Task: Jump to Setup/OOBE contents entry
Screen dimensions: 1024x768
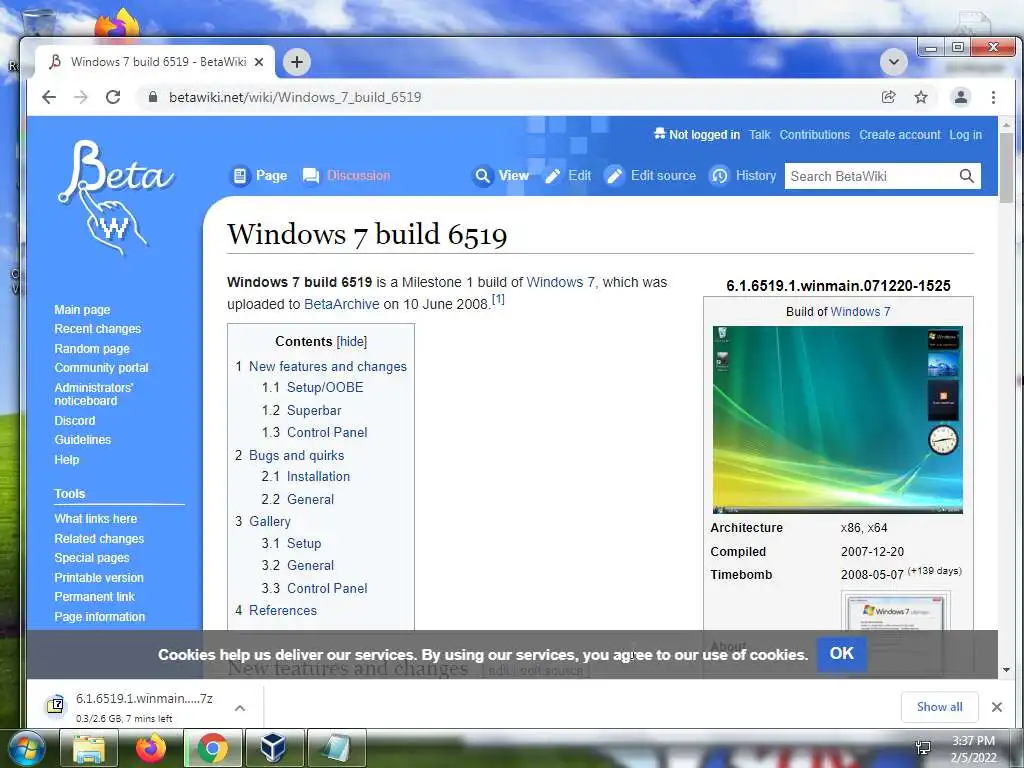Action: (325, 387)
